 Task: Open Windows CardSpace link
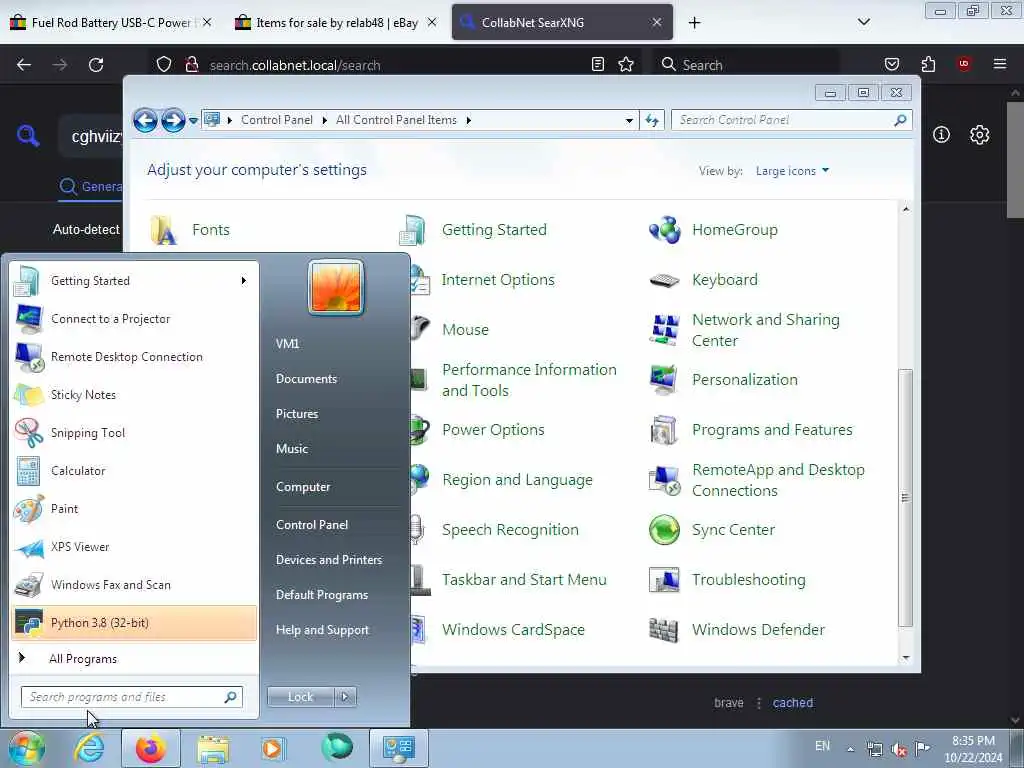(x=513, y=630)
